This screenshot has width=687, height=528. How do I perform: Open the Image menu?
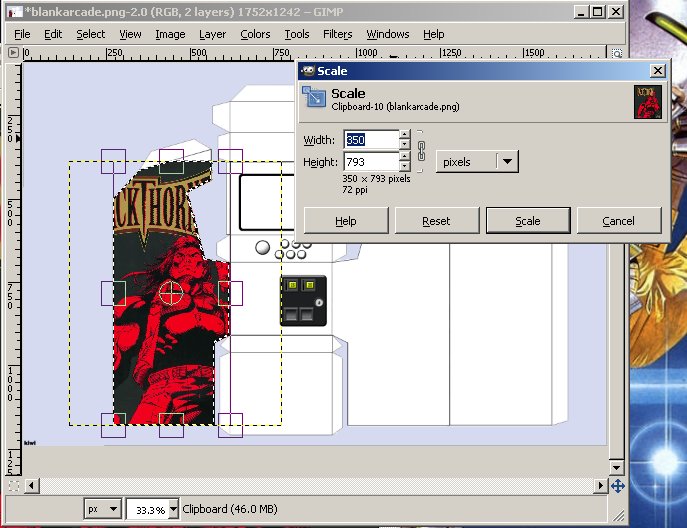pos(170,34)
